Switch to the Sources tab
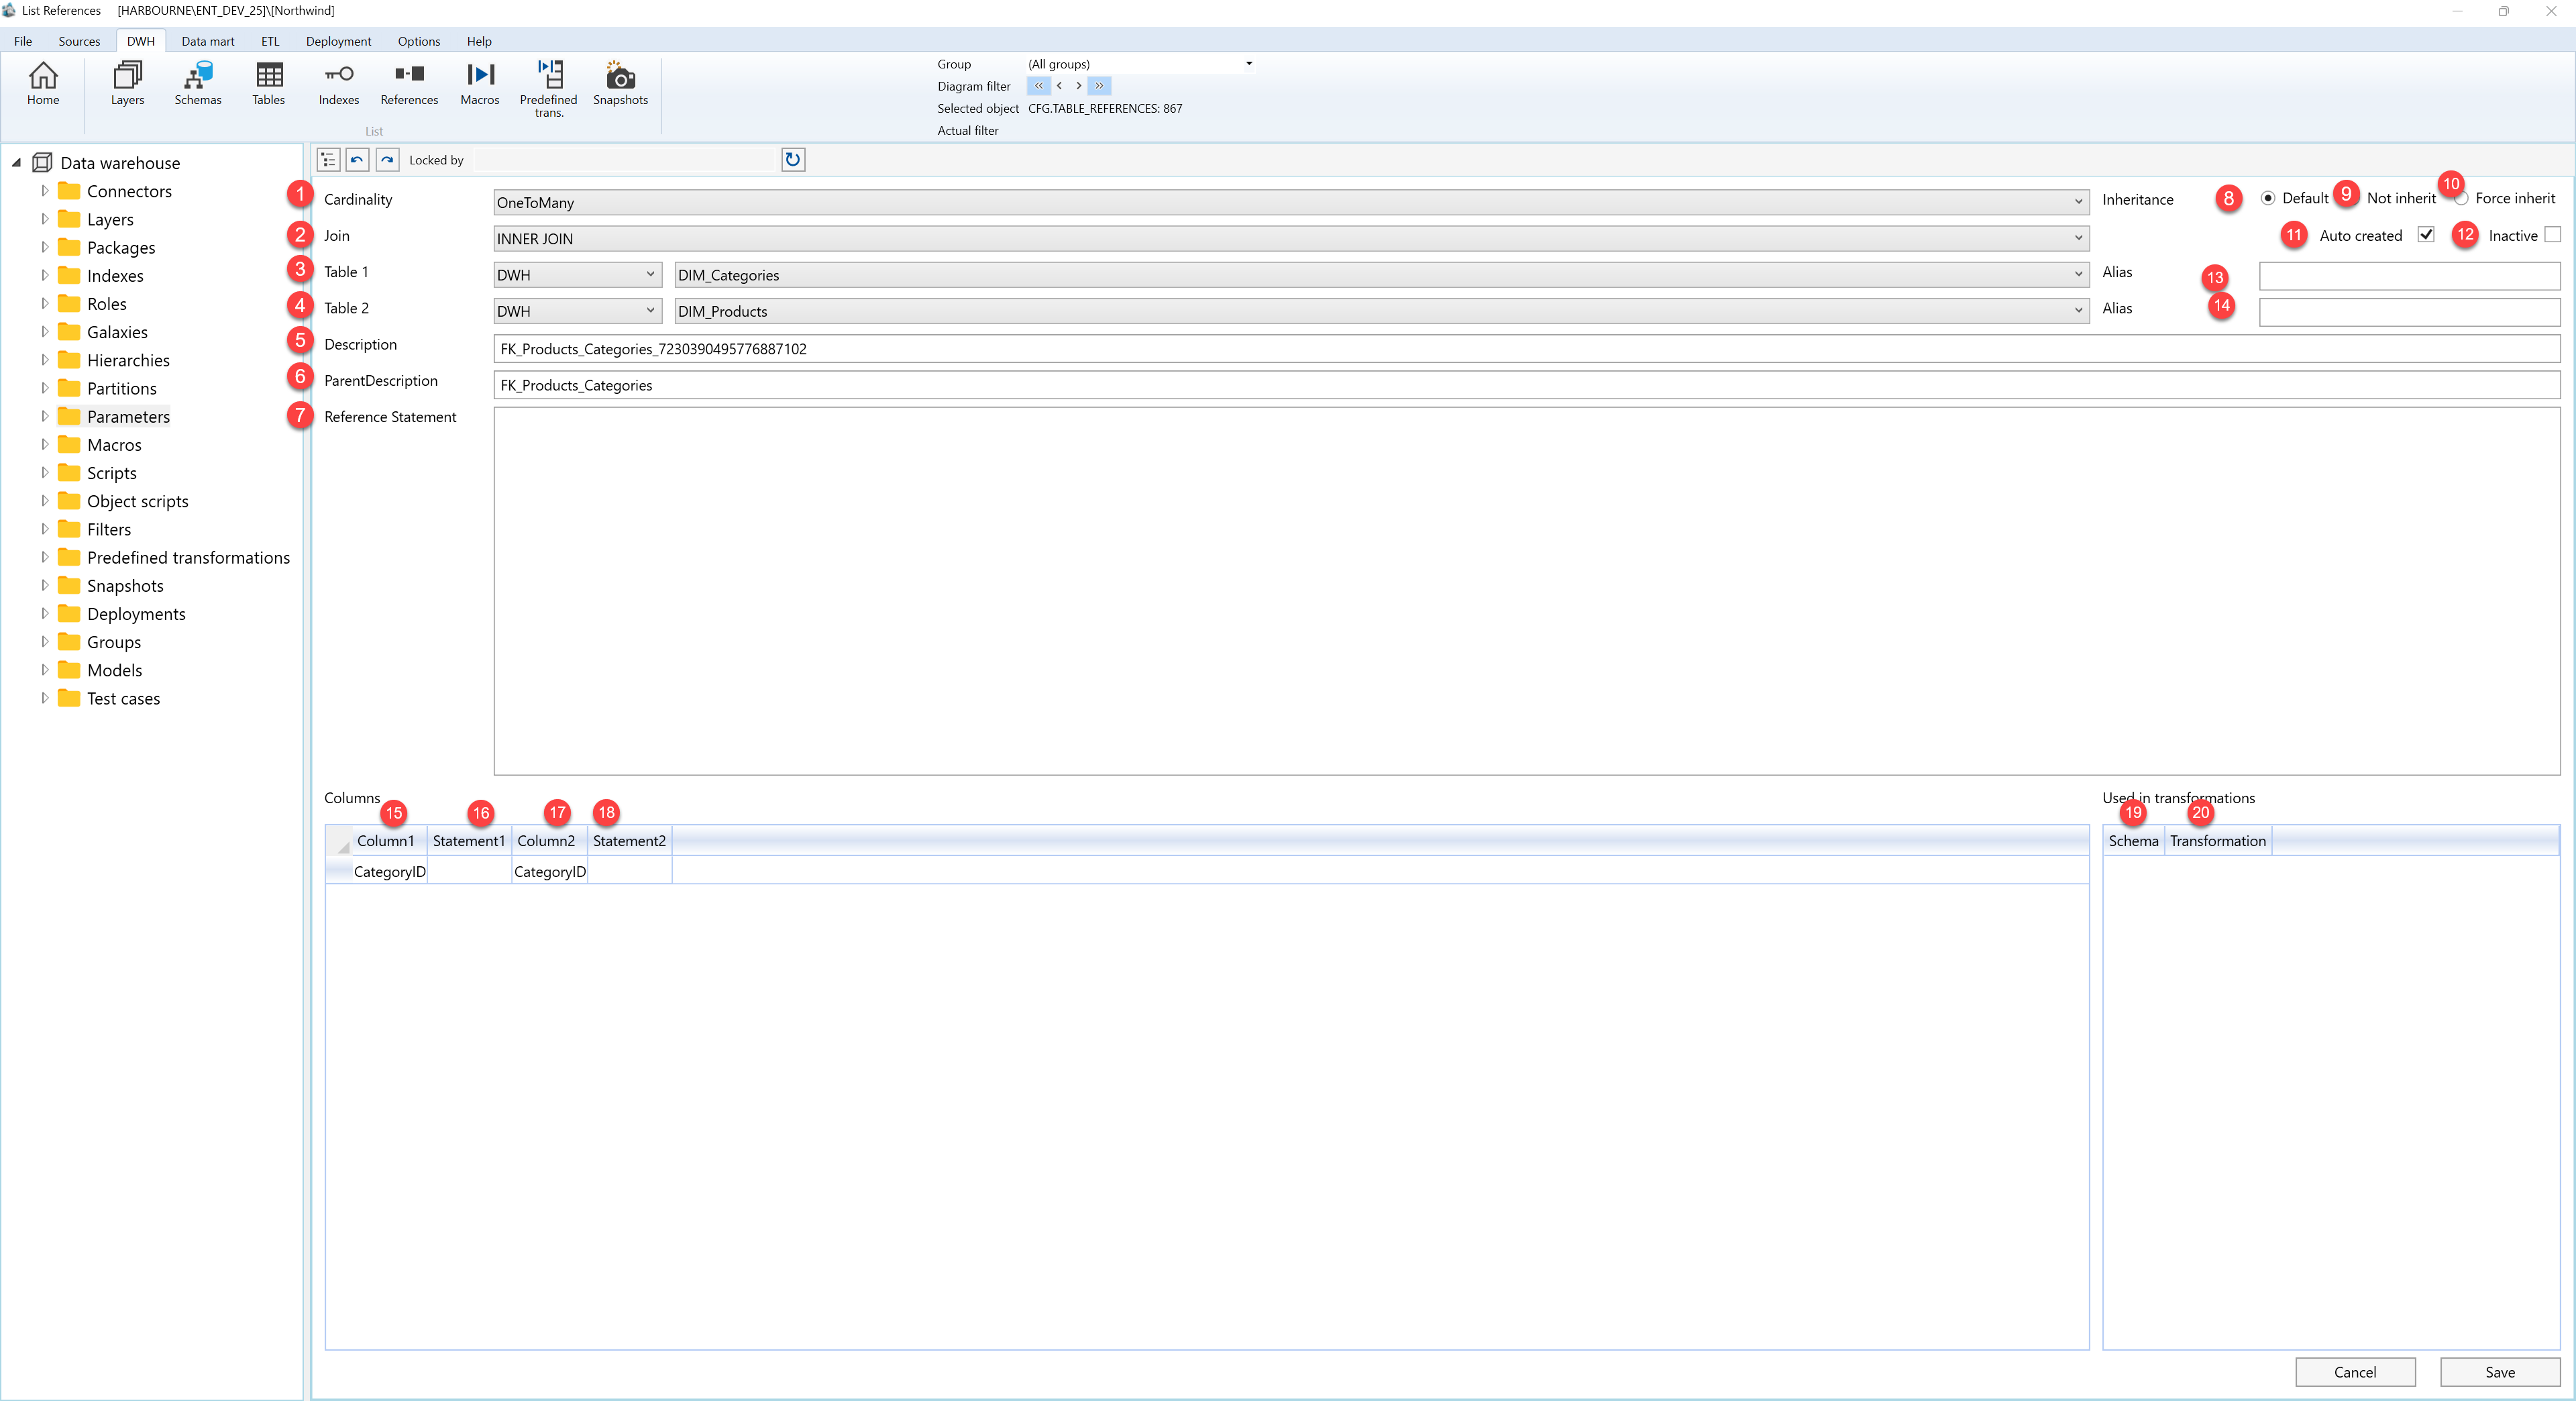Viewport: 2576px width, 1401px height. tap(79, 41)
